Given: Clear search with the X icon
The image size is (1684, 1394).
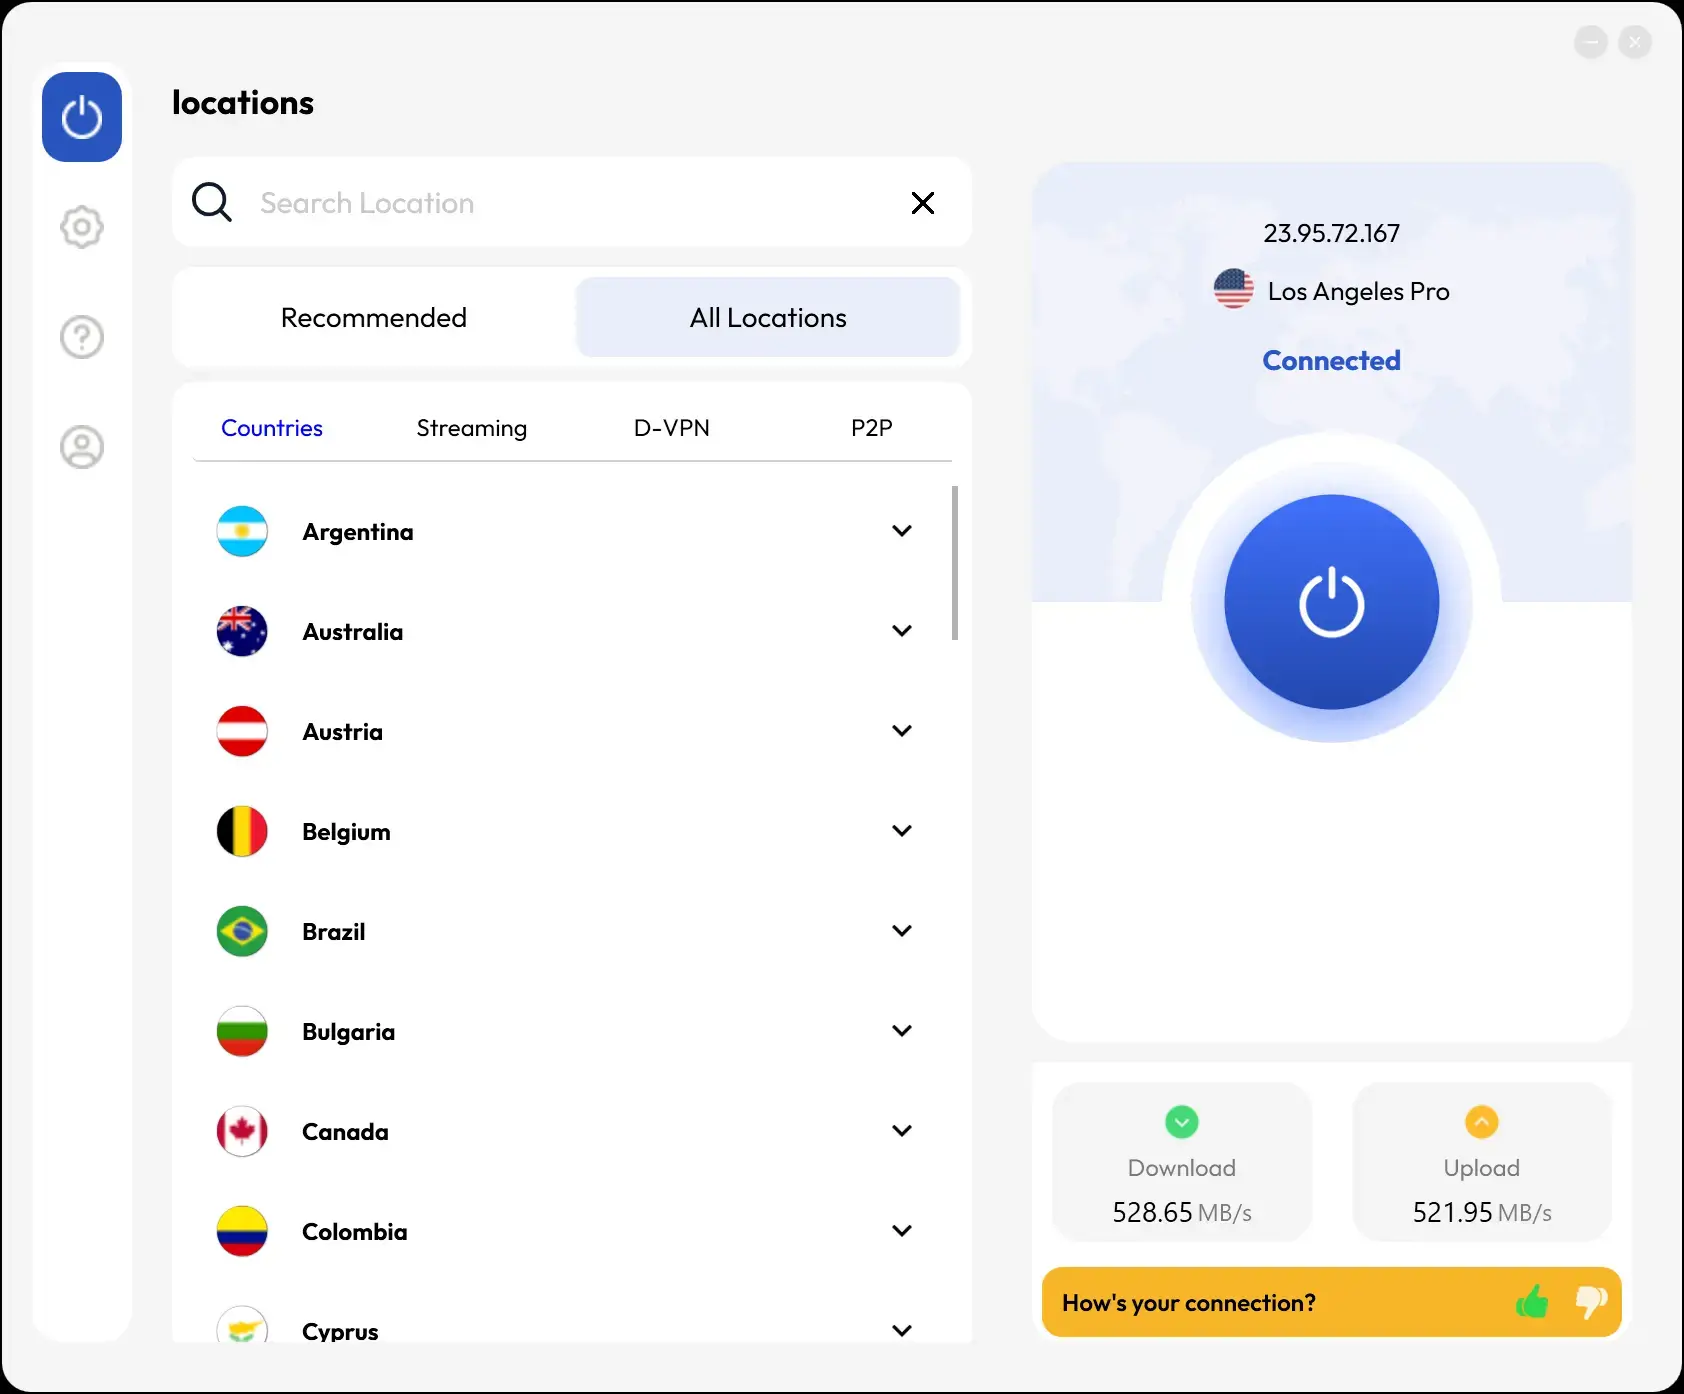Looking at the screenshot, I should pyautogui.click(x=923, y=203).
